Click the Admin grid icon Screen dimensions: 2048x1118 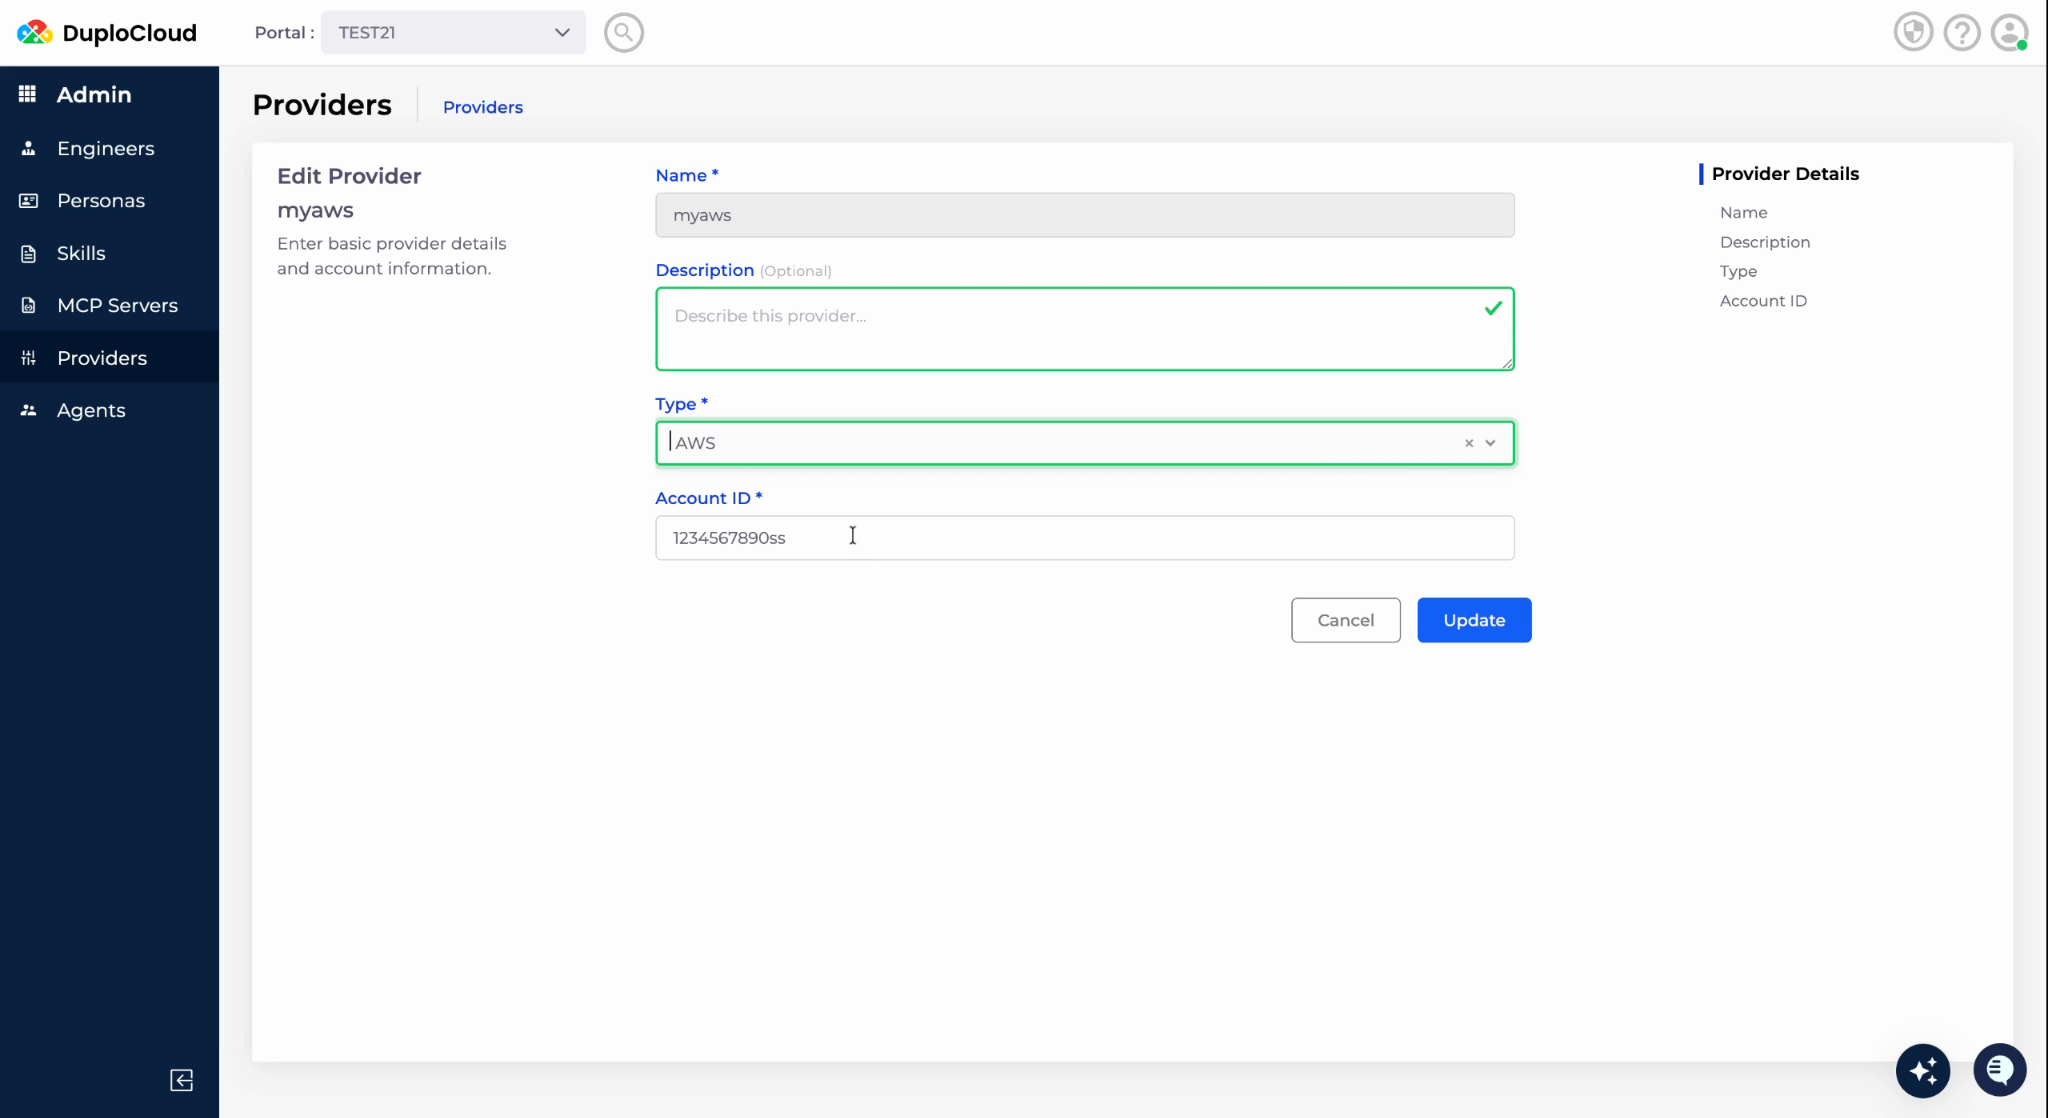[x=28, y=94]
